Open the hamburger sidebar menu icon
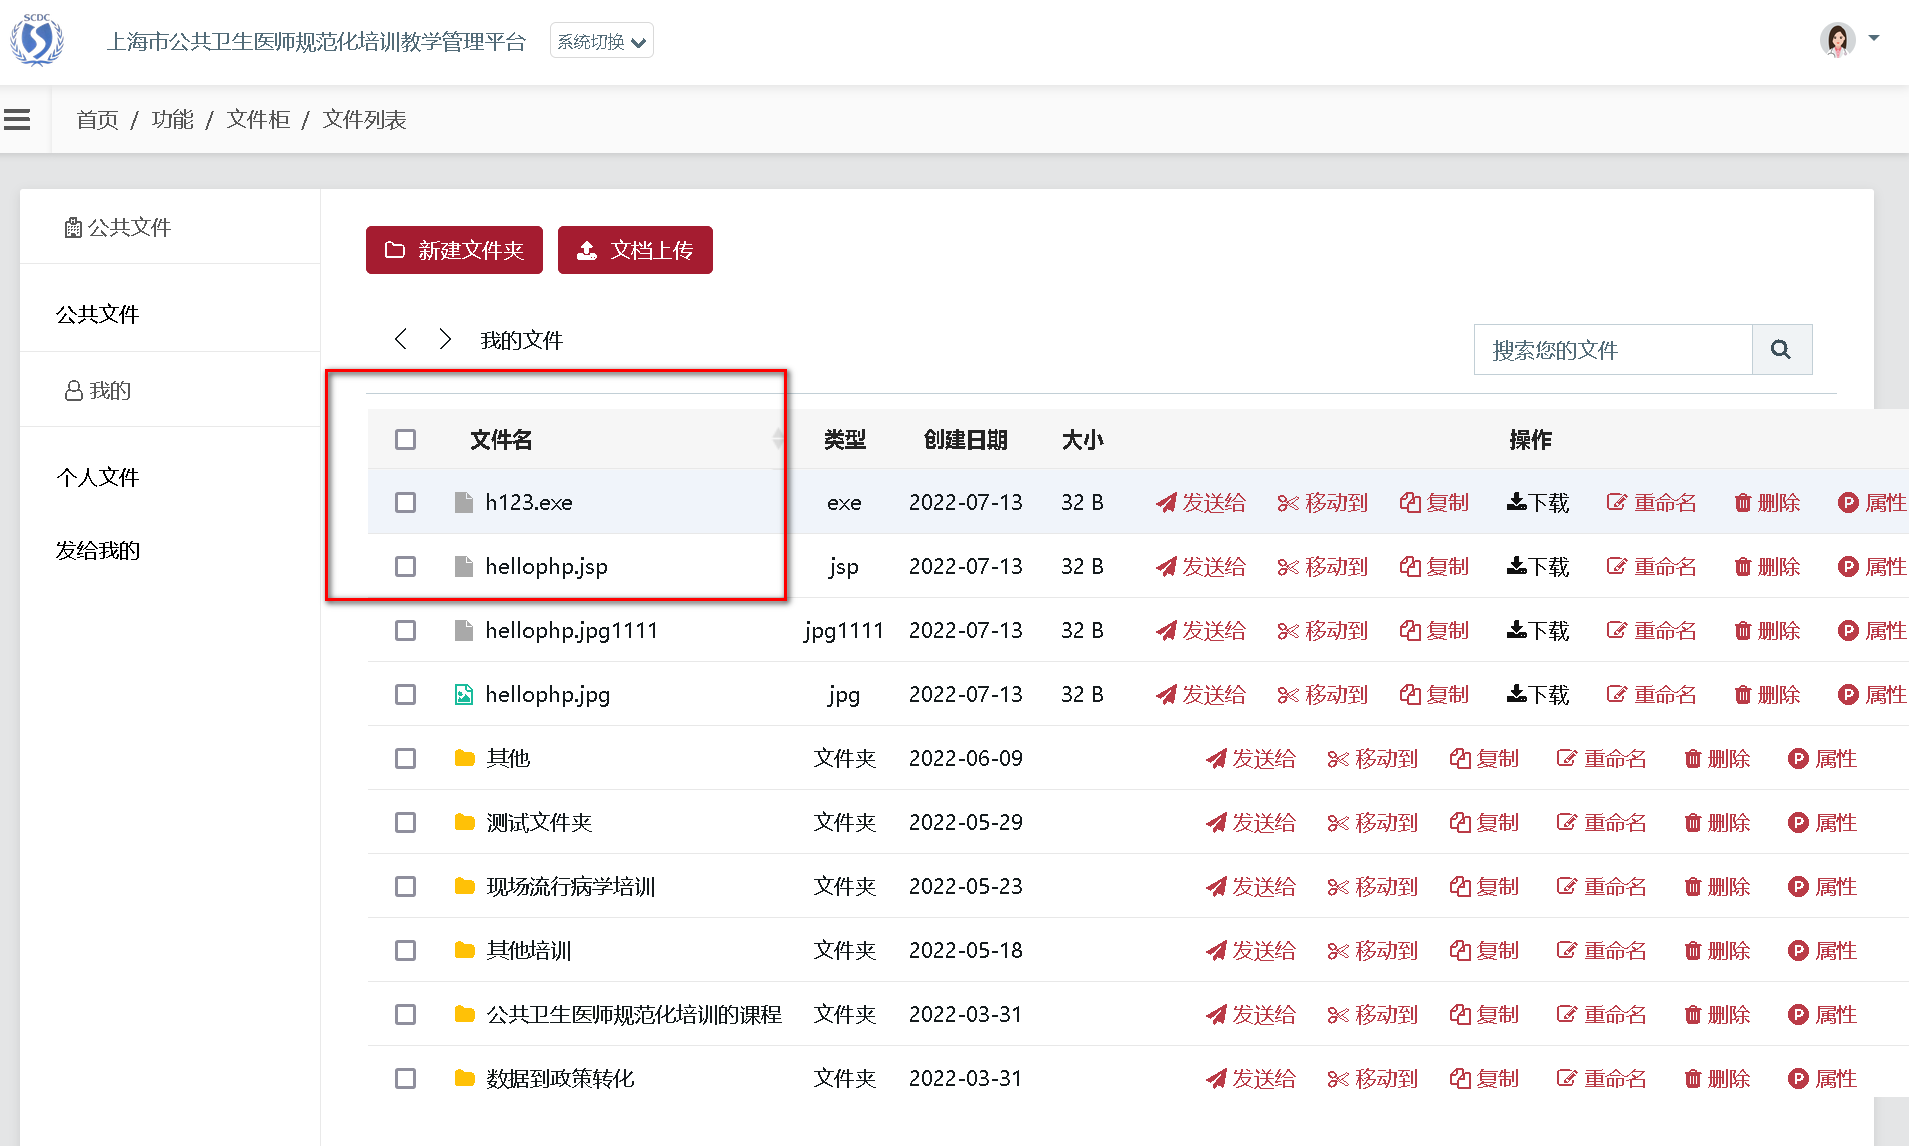This screenshot has height=1146, width=1909. coord(17,120)
